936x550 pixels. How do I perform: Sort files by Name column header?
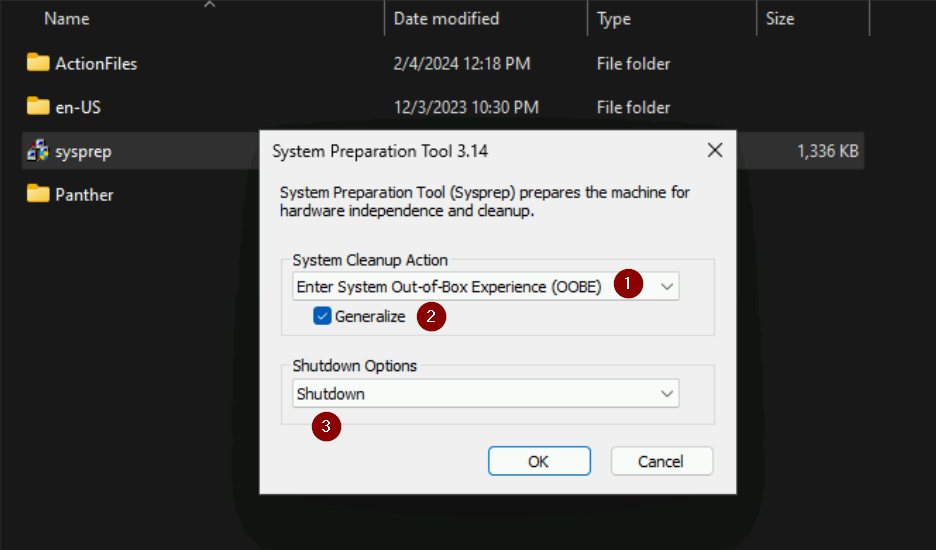(67, 19)
